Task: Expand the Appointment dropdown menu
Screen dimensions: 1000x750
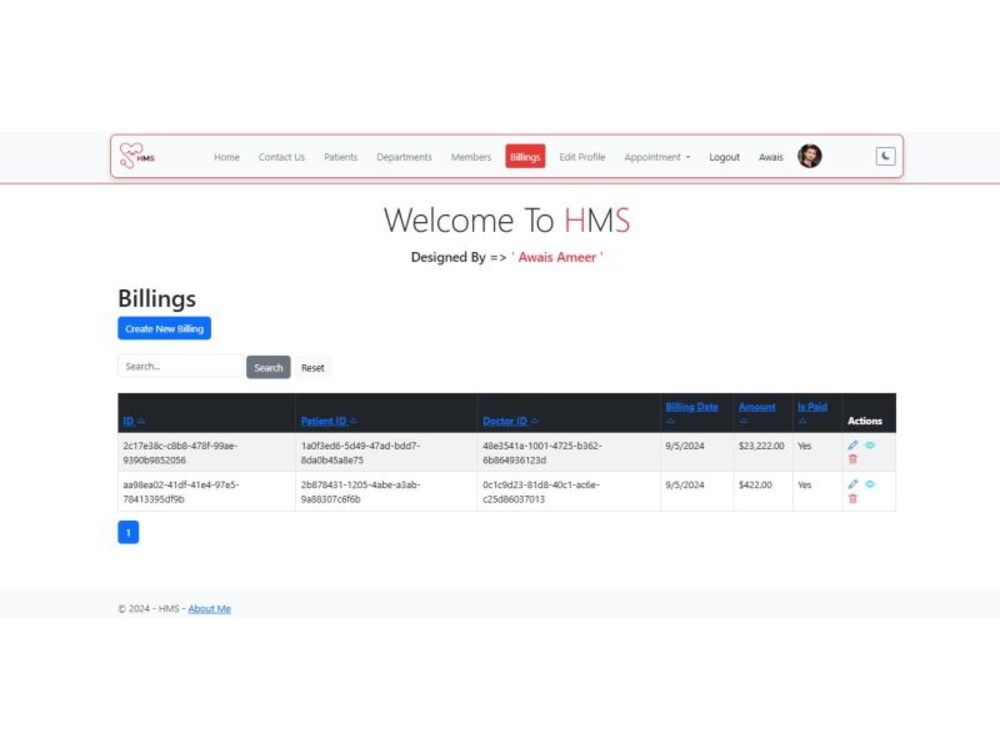Action: tap(657, 157)
